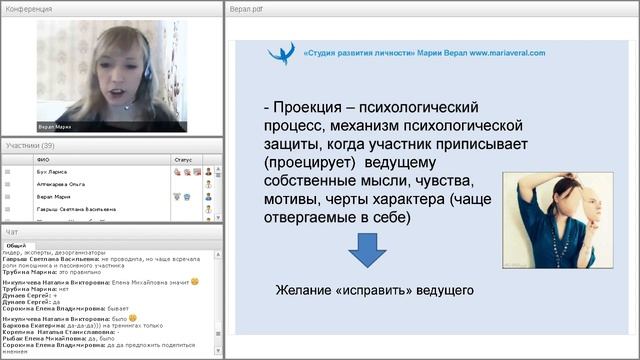Click the woman with mask photo on slide

pos(558,220)
